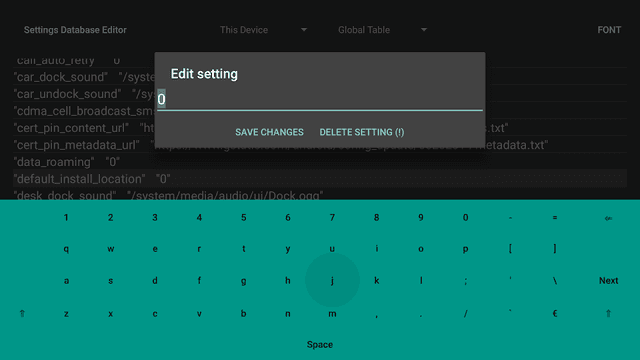Screen dimensions: 640x360
Task: Select the "cert_pin_content_url" row
Action: pos(320,128)
